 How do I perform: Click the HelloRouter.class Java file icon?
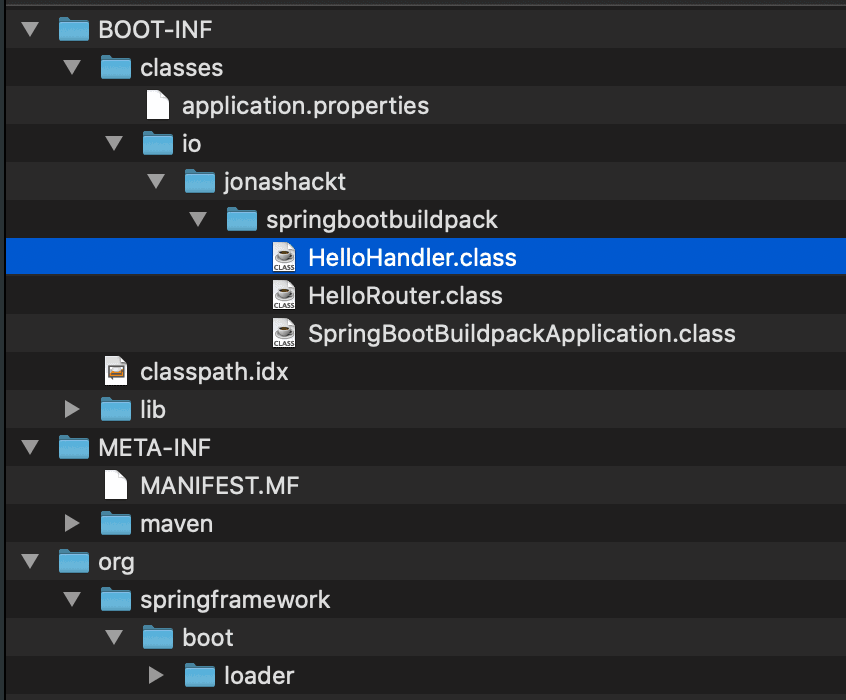(284, 296)
